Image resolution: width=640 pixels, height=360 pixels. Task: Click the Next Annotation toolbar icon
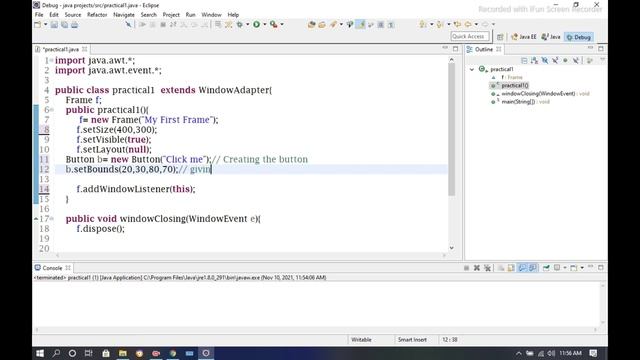[423, 25]
